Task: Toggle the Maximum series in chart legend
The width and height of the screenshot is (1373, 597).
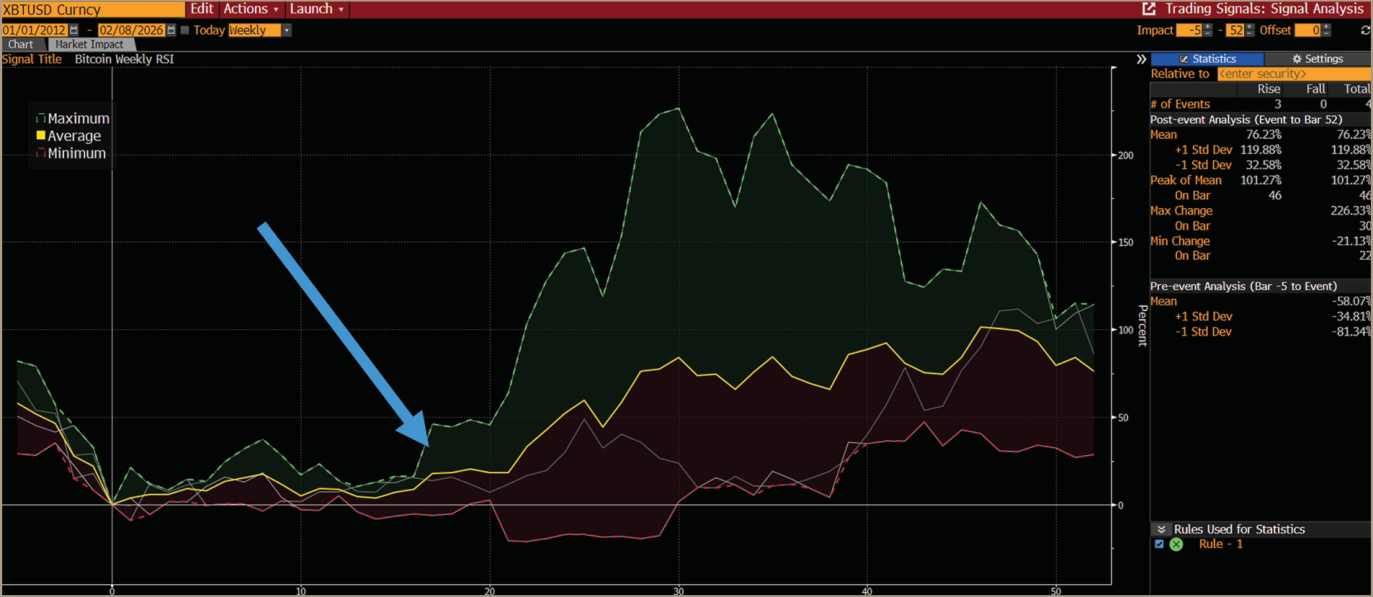Action: click(73, 118)
